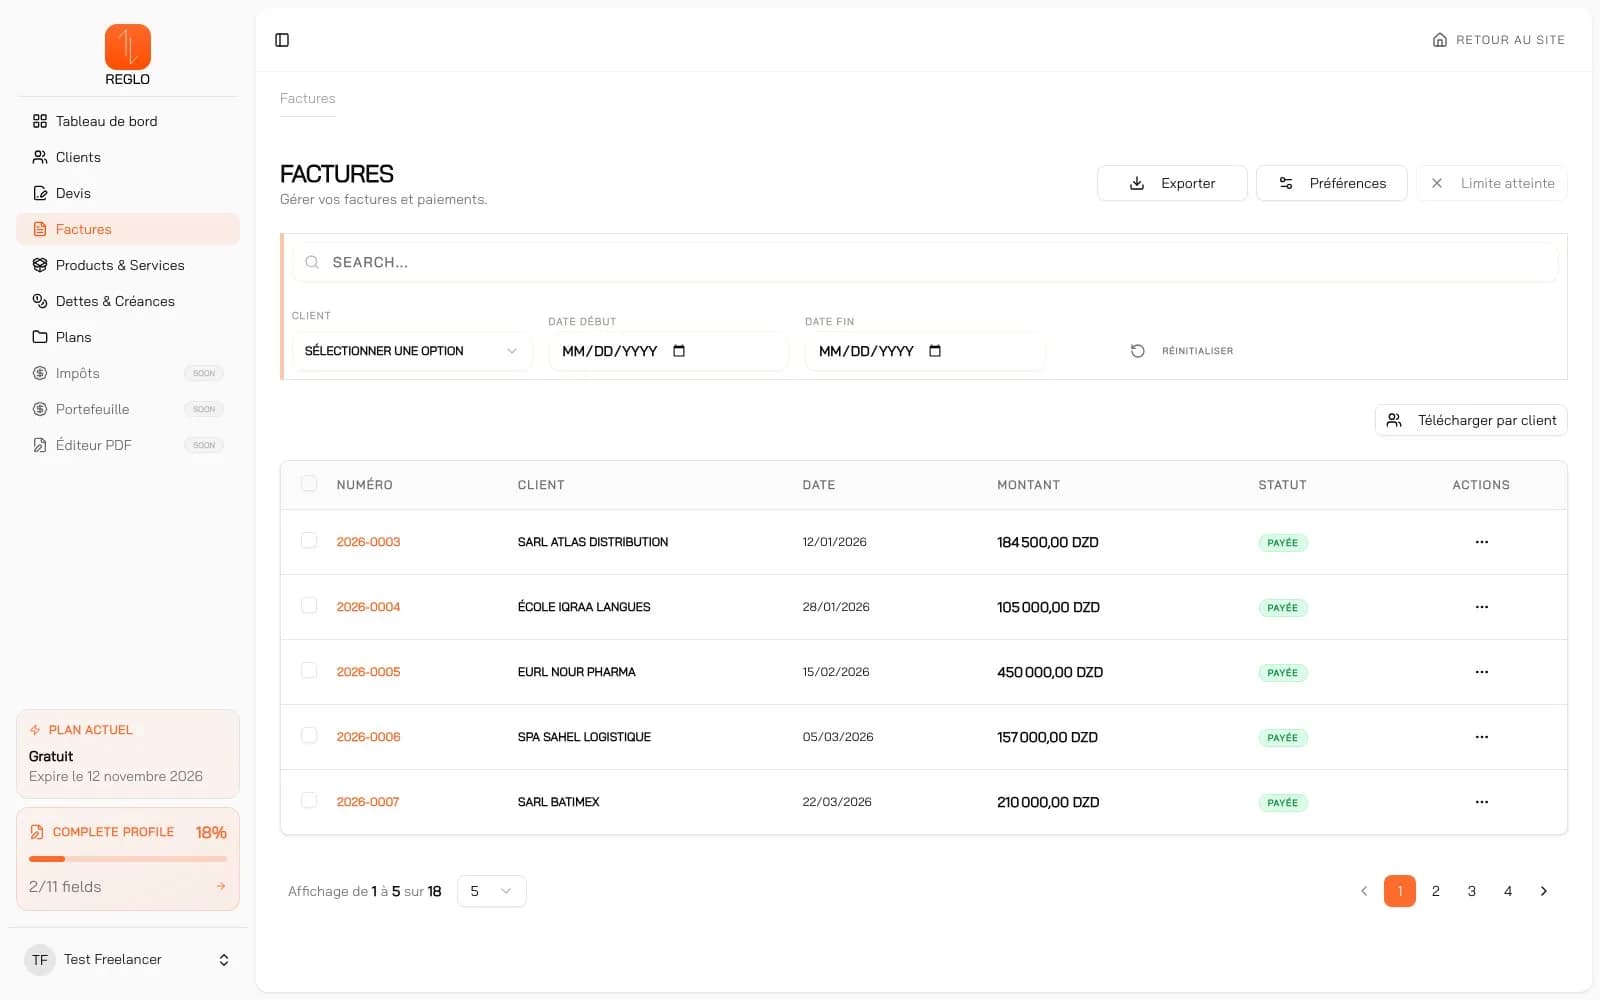
Task: Click Télécharger par client button
Action: click(x=1471, y=420)
